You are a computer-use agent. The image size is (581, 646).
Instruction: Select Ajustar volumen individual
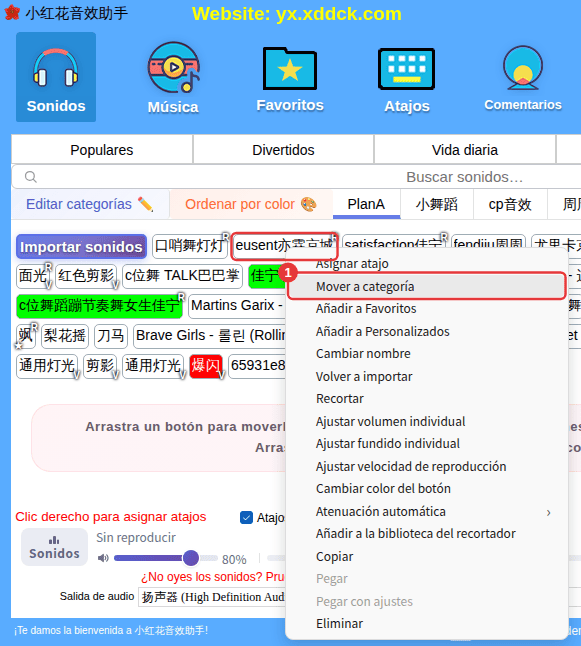click(427, 421)
